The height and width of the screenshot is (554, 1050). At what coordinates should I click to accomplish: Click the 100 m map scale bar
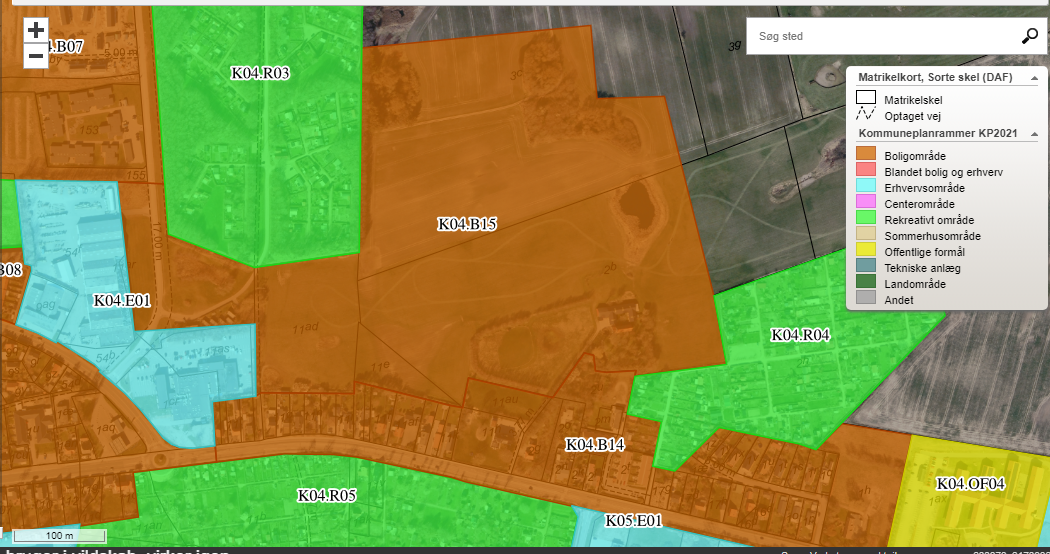click(60, 536)
